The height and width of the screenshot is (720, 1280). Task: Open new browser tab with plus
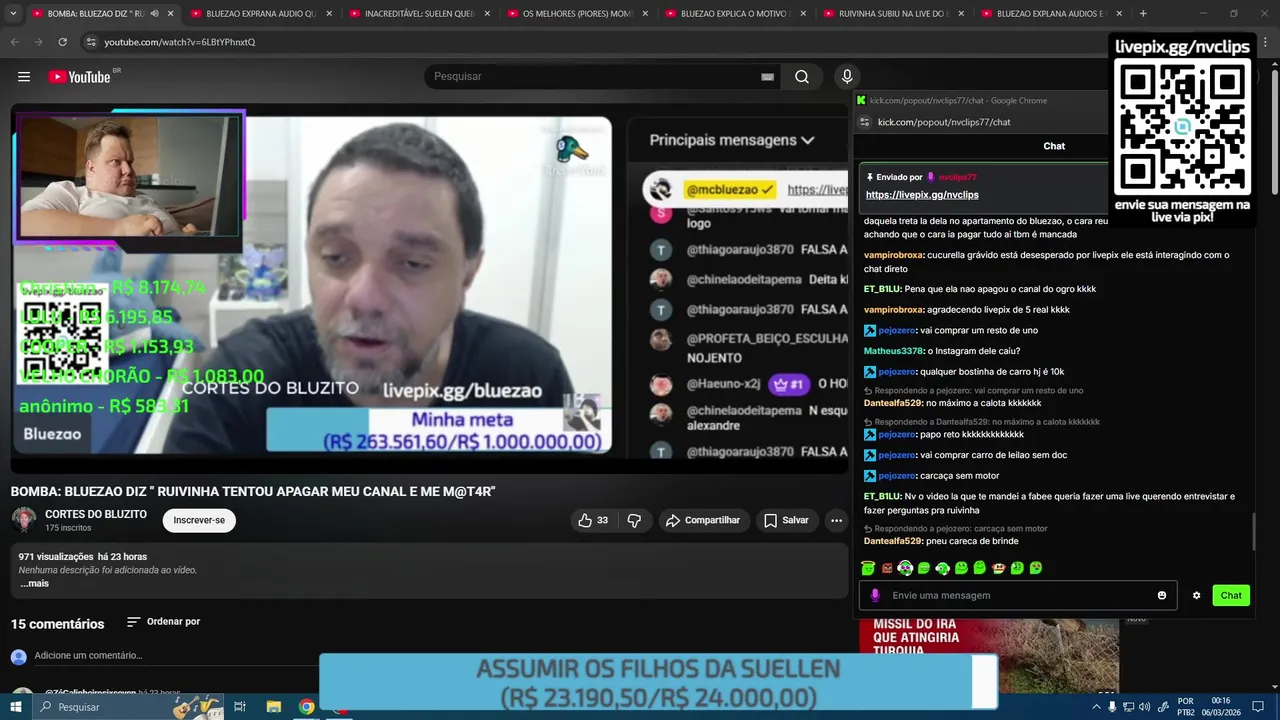(x=1143, y=14)
